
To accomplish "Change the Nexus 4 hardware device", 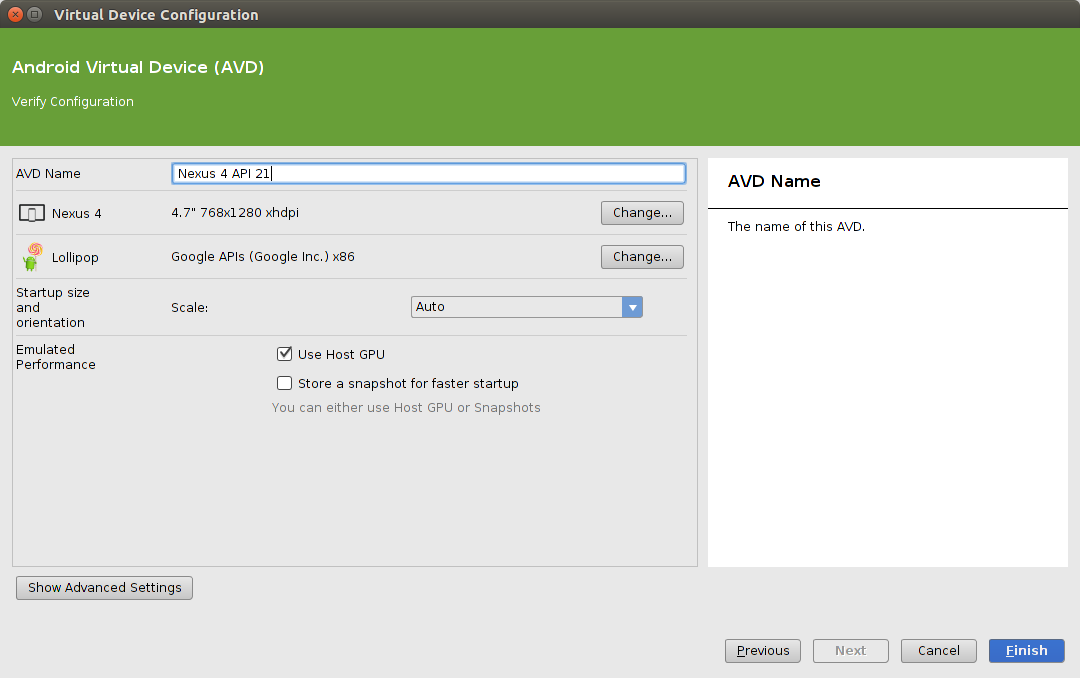I will click(x=642, y=213).
